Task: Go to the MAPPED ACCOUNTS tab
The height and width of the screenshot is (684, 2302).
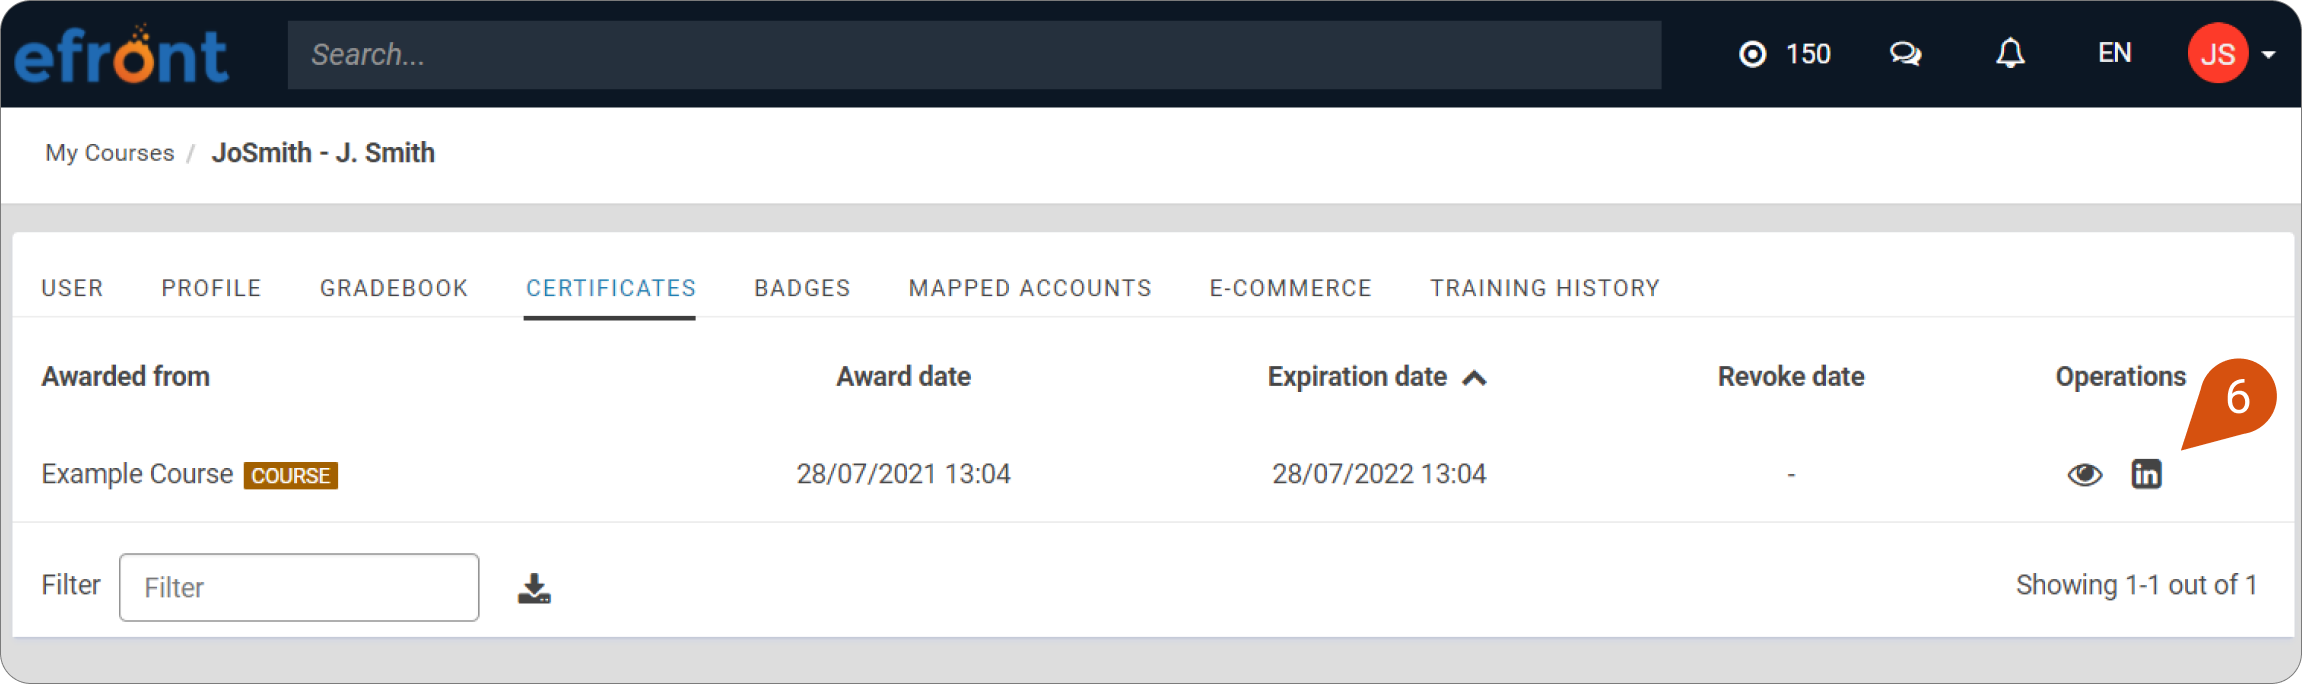Action: [x=1030, y=288]
